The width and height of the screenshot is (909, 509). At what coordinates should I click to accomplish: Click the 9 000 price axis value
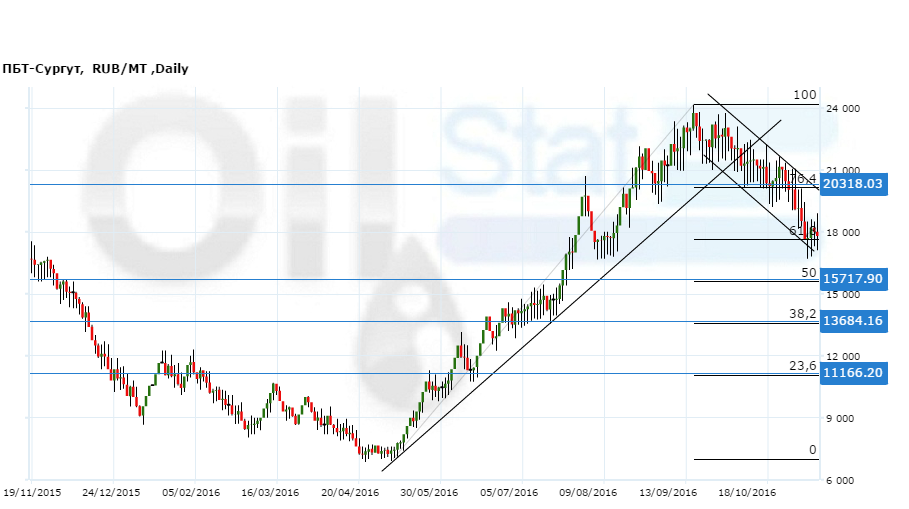click(x=846, y=419)
